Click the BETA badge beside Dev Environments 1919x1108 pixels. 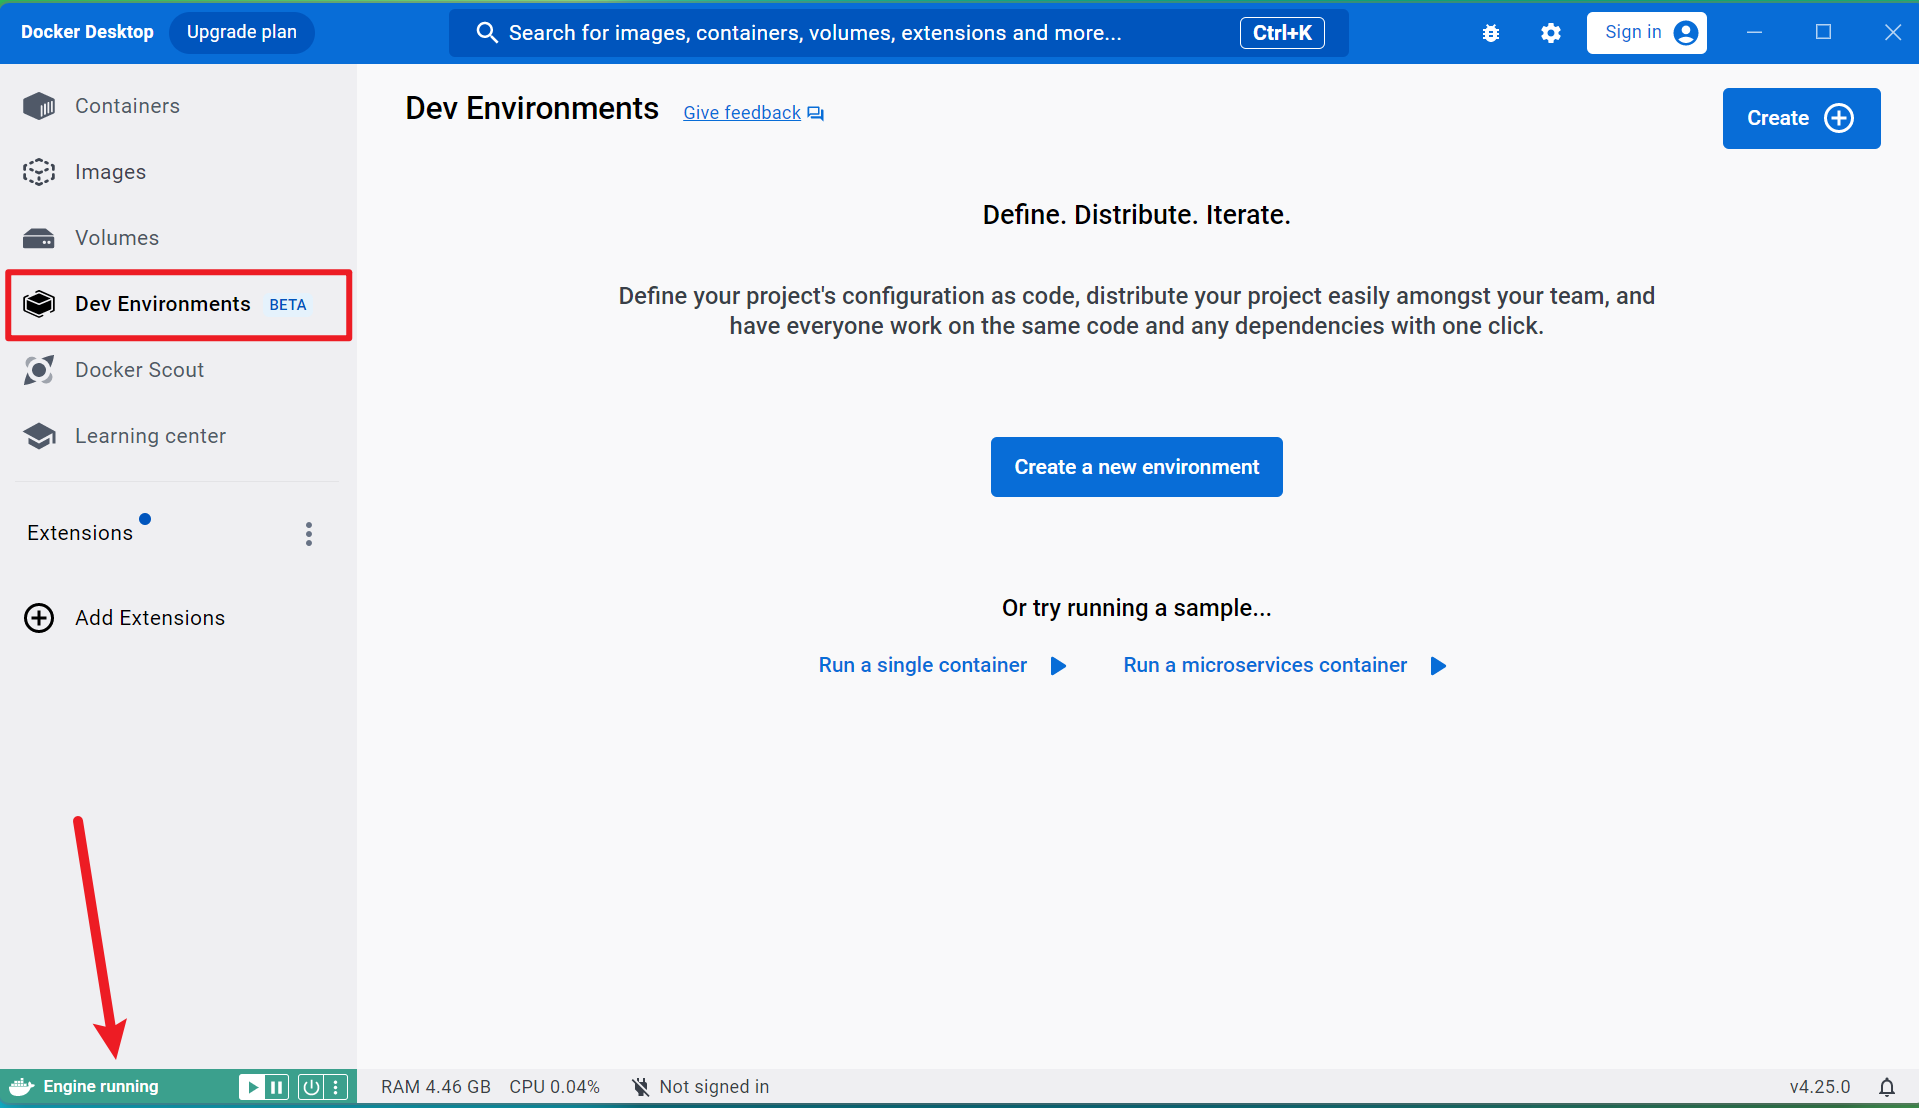pos(288,305)
